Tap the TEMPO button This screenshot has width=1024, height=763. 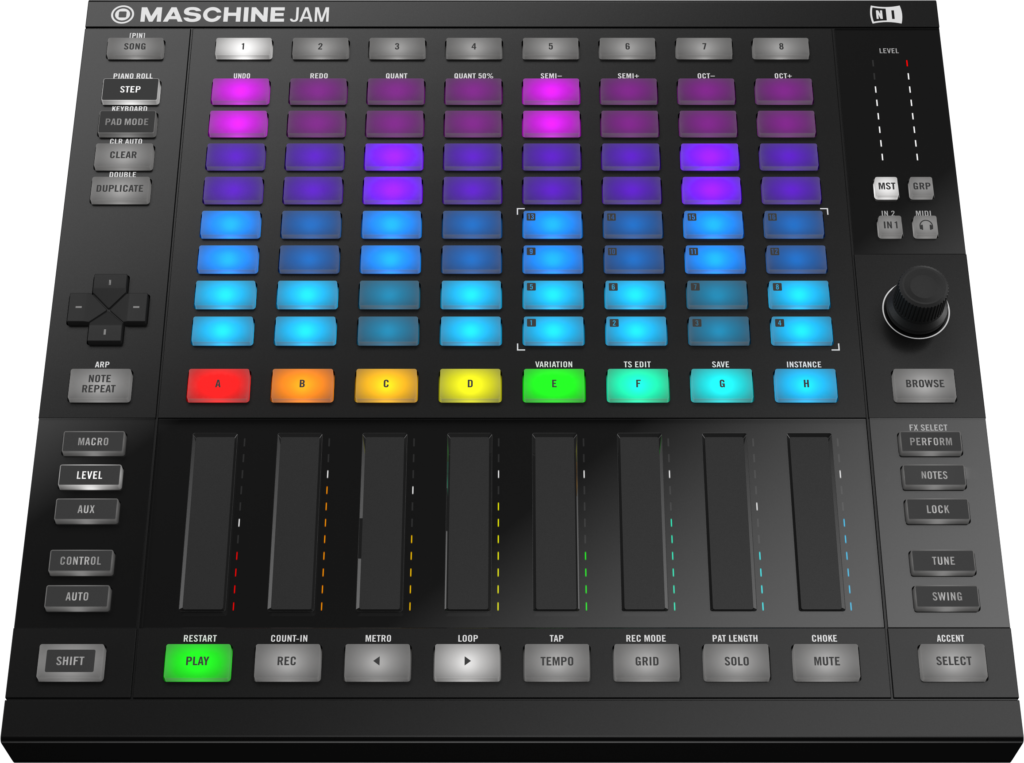click(x=556, y=660)
